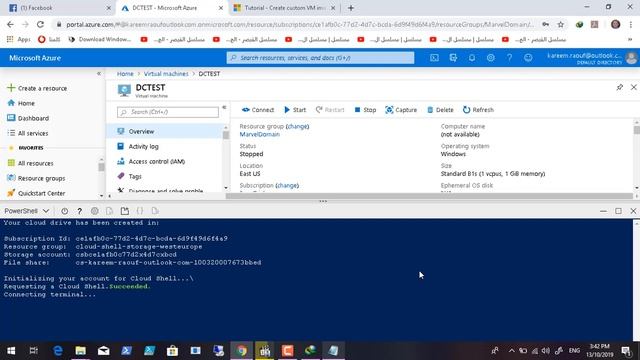Open the Chrome menu three dots
Screen dimensions: 640x360
point(632,24)
